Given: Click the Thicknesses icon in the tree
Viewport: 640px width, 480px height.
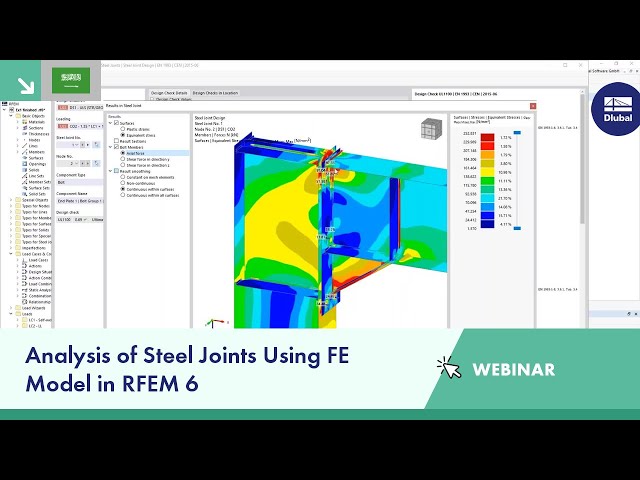Looking at the screenshot, I should pyautogui.click(x=24, y=134).
